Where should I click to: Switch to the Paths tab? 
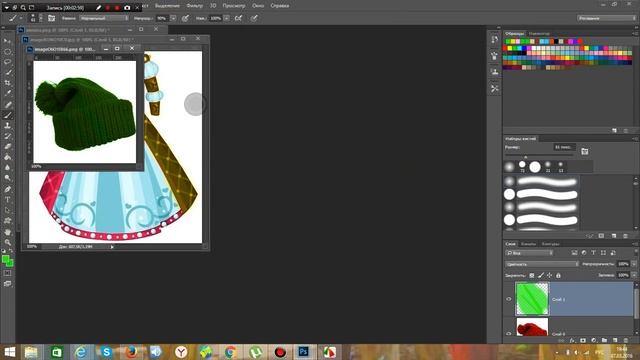pyautogui.click(x=550, y=244)
